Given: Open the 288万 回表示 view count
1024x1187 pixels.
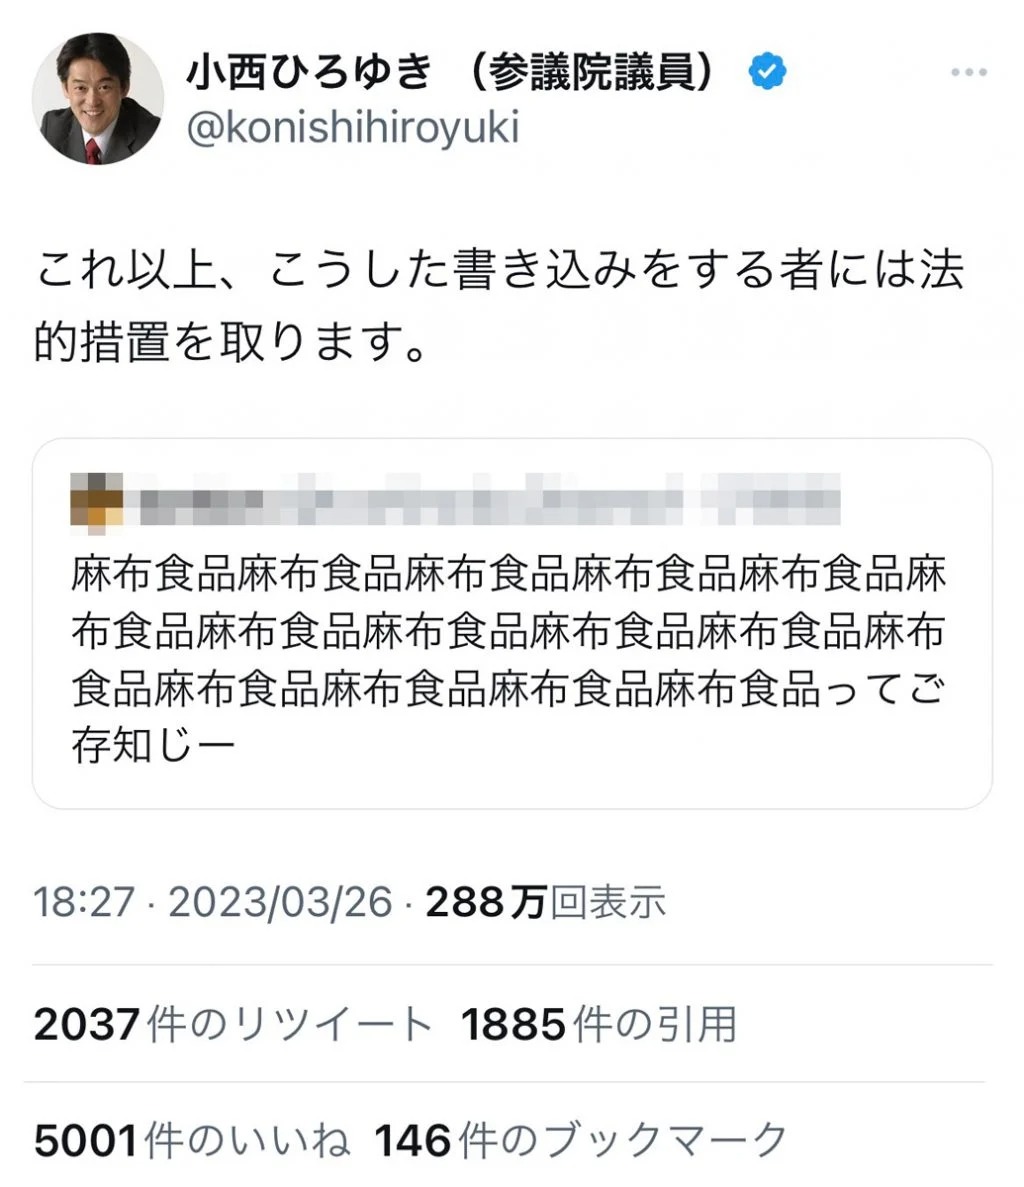Looking at the screenshot, I should point(545,902).
